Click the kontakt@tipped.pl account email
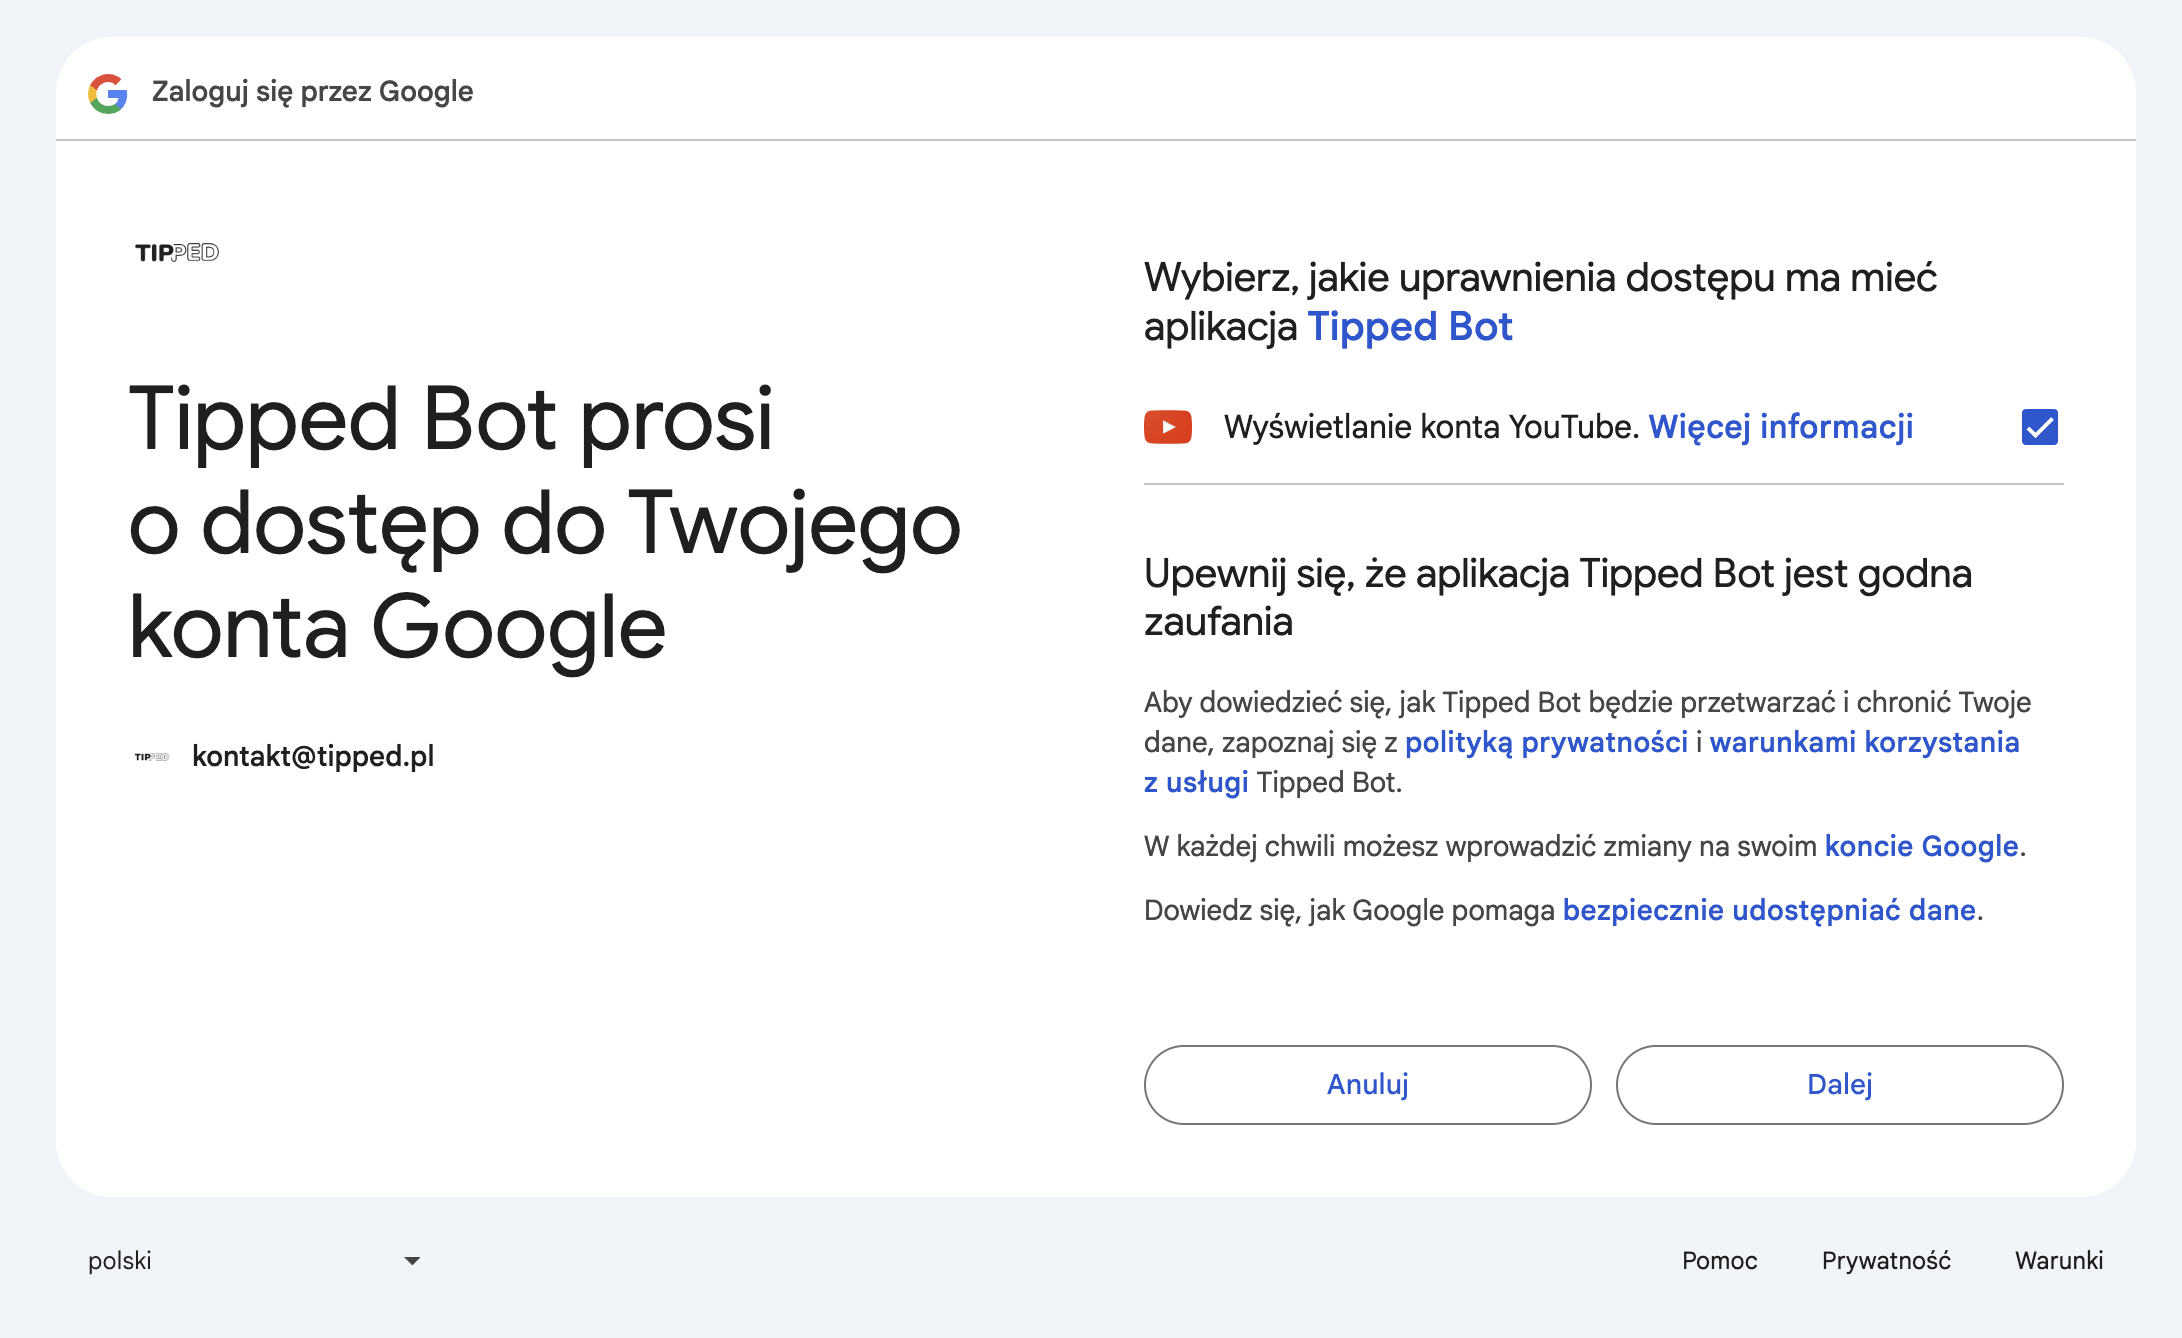 coord(313,756)
